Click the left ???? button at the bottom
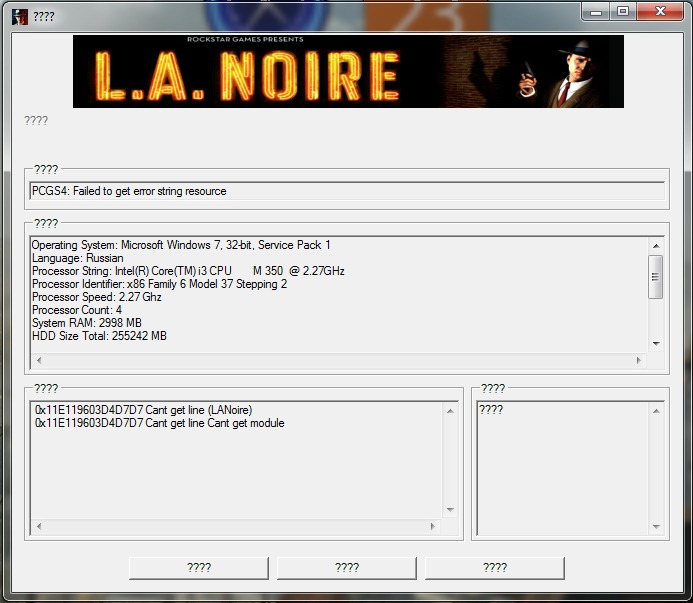 click(x=199, y=568)
